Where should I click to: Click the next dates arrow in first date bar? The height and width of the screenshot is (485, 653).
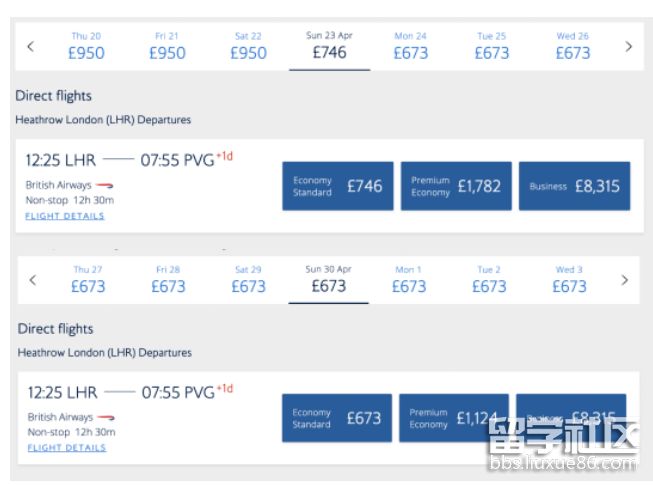point(628,46)
